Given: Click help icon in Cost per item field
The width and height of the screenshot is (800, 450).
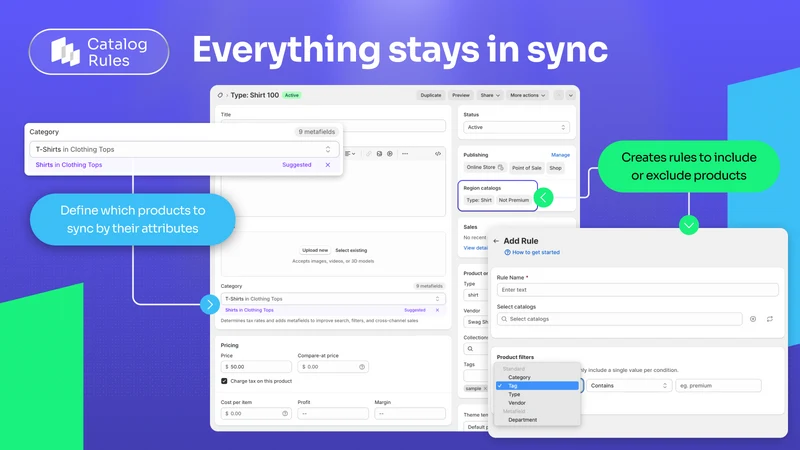Looking at the screenshot, I should pyautogui.click(x=285, y=414).
